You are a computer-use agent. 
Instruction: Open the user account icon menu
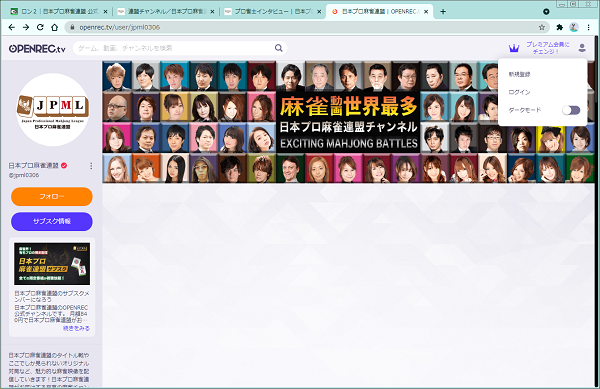click(582, 48)
